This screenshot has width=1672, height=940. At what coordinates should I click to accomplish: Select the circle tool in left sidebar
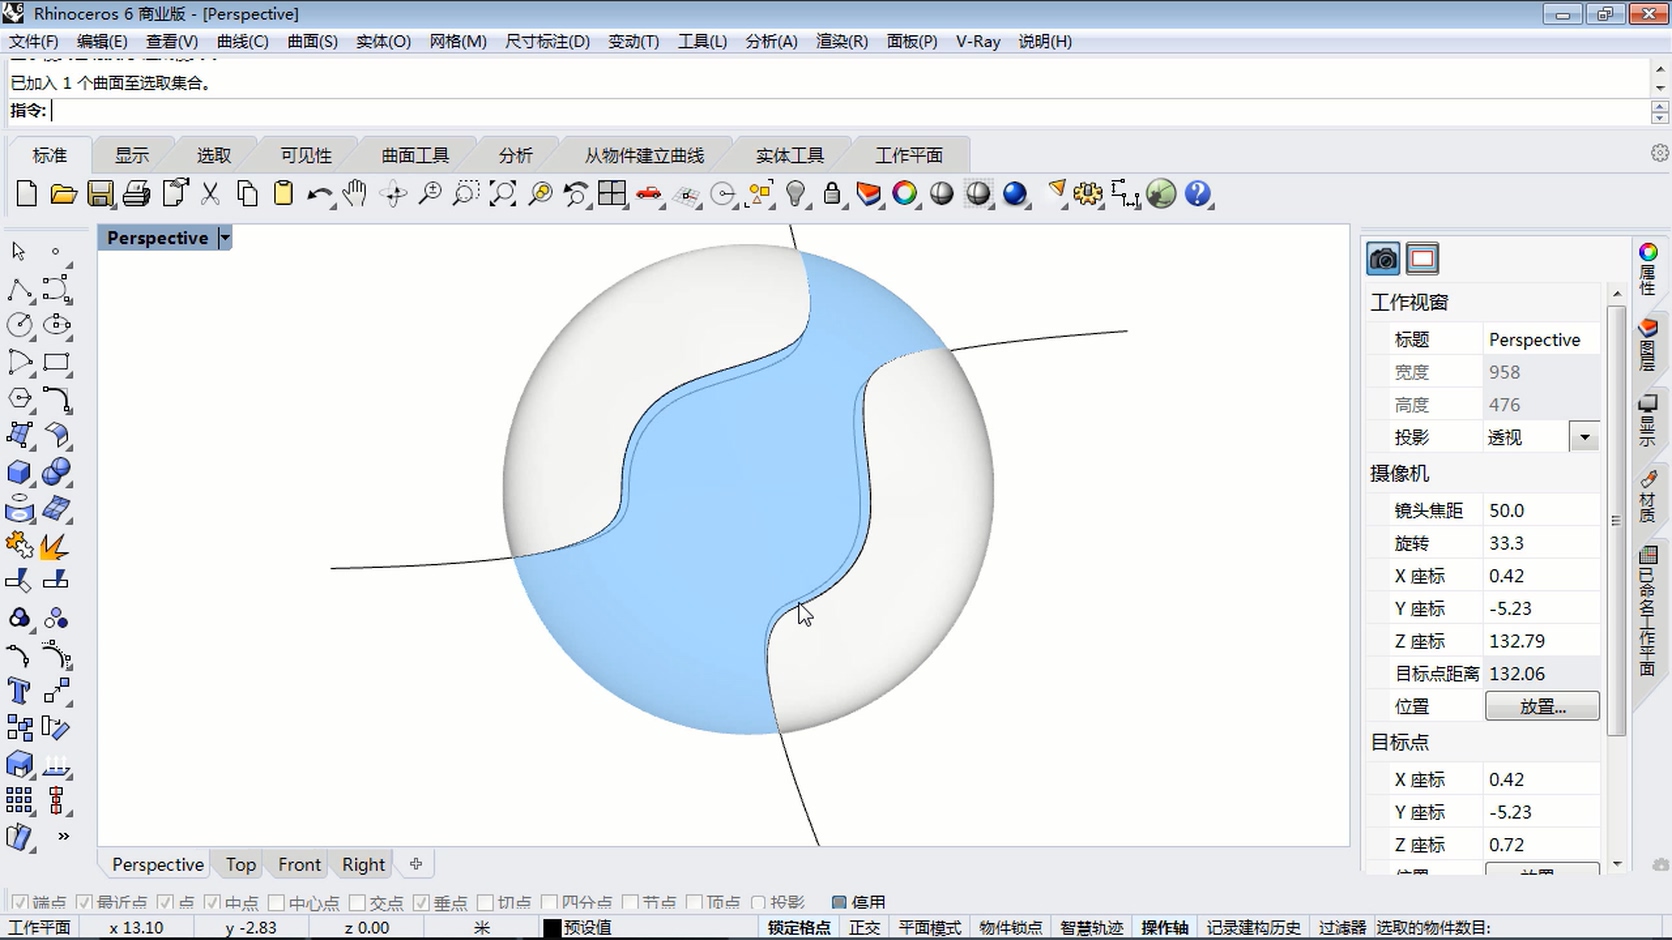pyautogui.click(x=19, y=325)
